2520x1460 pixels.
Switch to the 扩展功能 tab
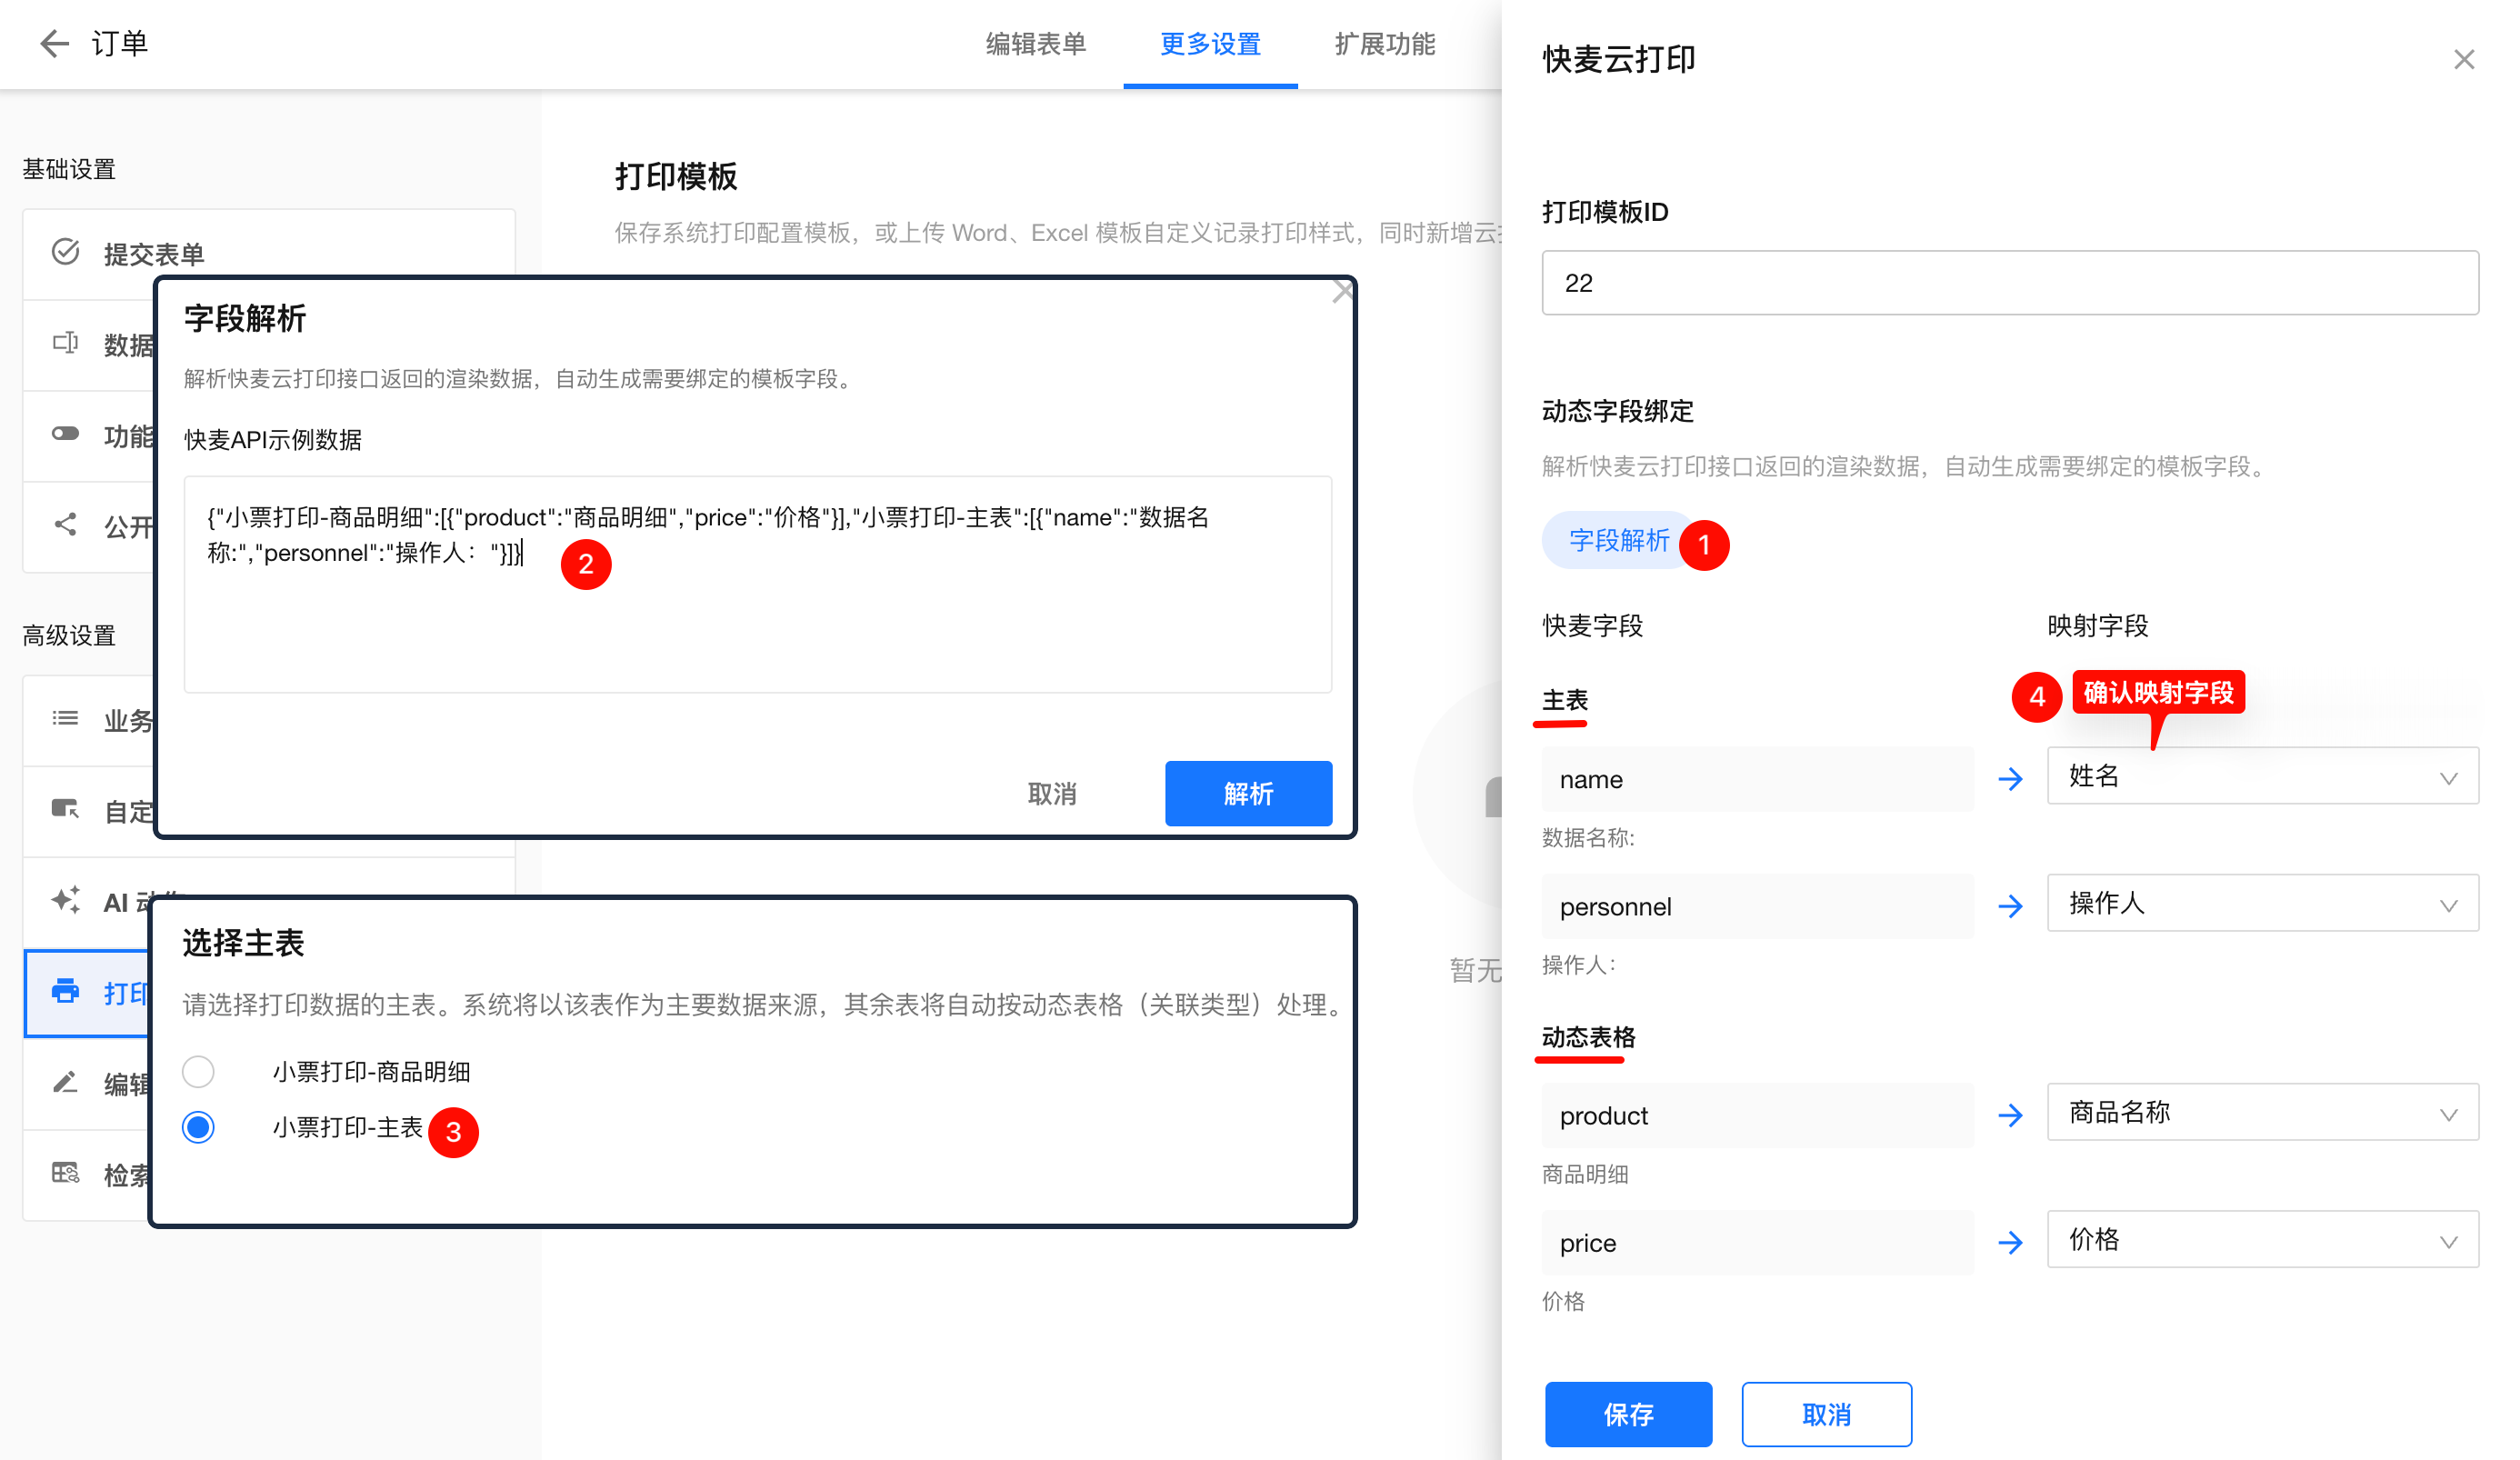[1384, 44]
